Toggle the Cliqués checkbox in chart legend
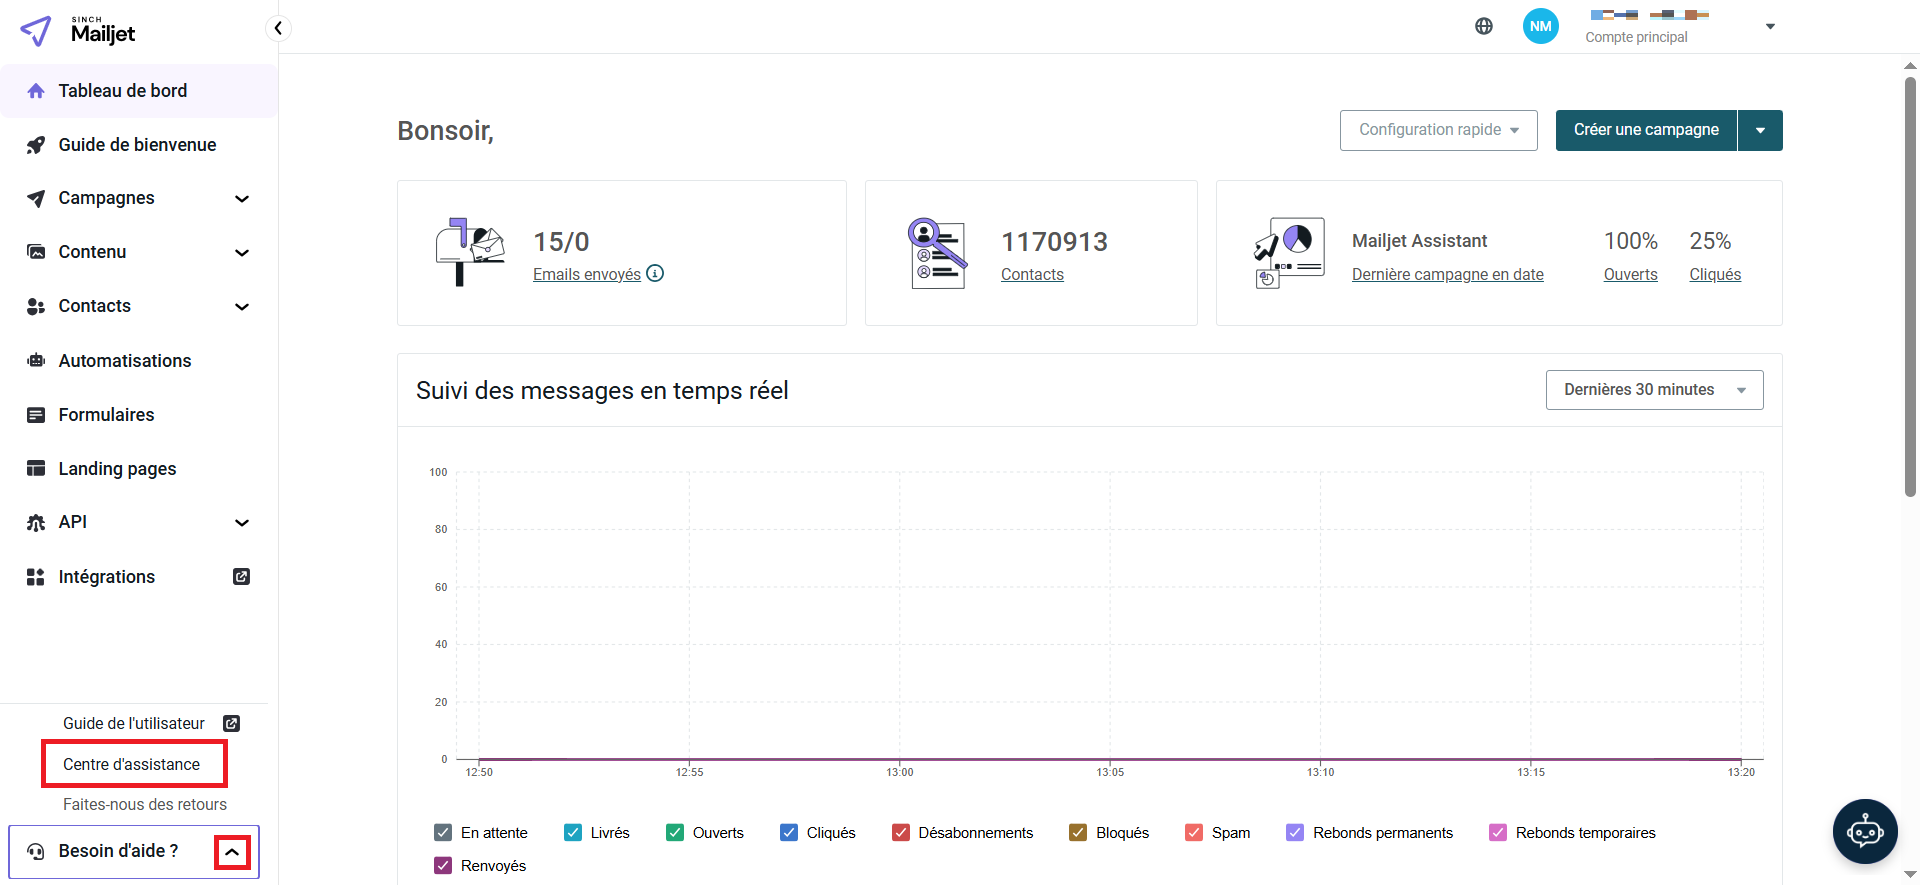 tap(789, 832)
